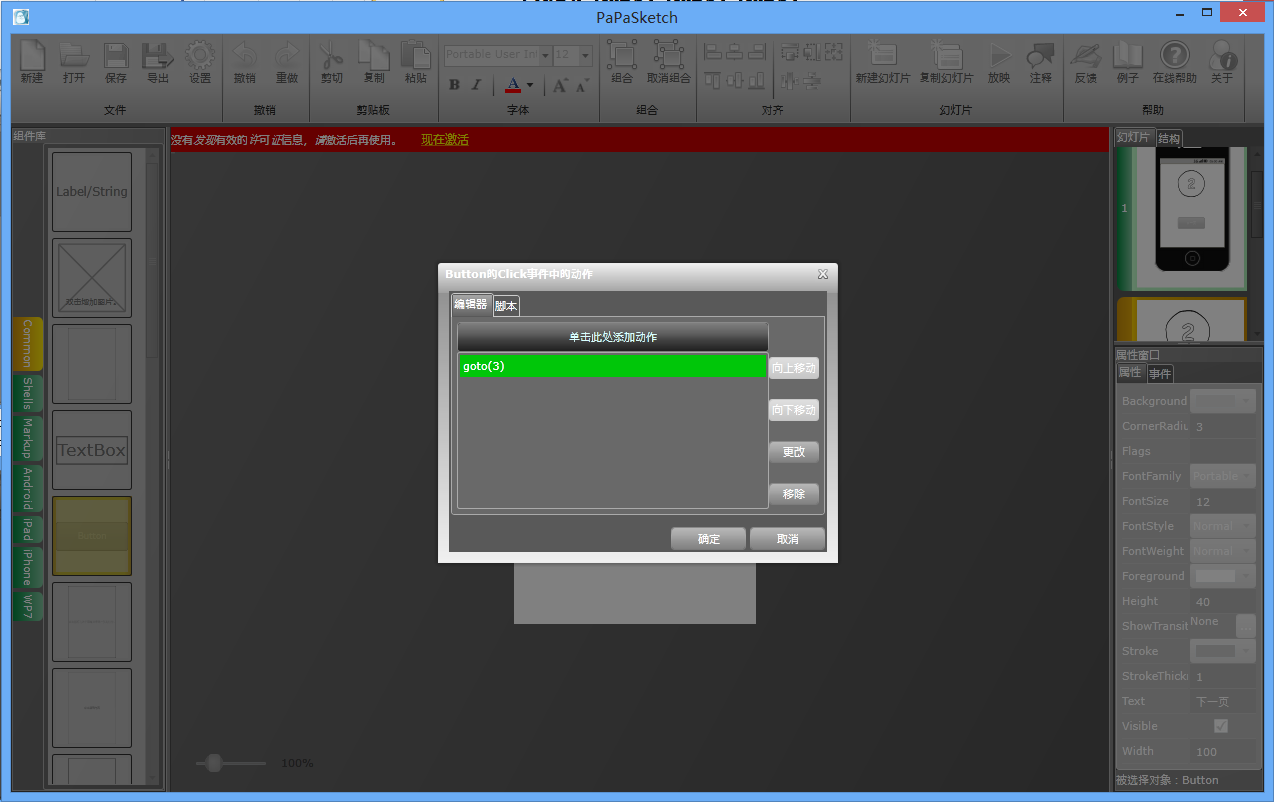Viewport: 1274px width, 802px height.
Task: Select the 编辑器 tab in dialog
Action: [x=471, y=304]
